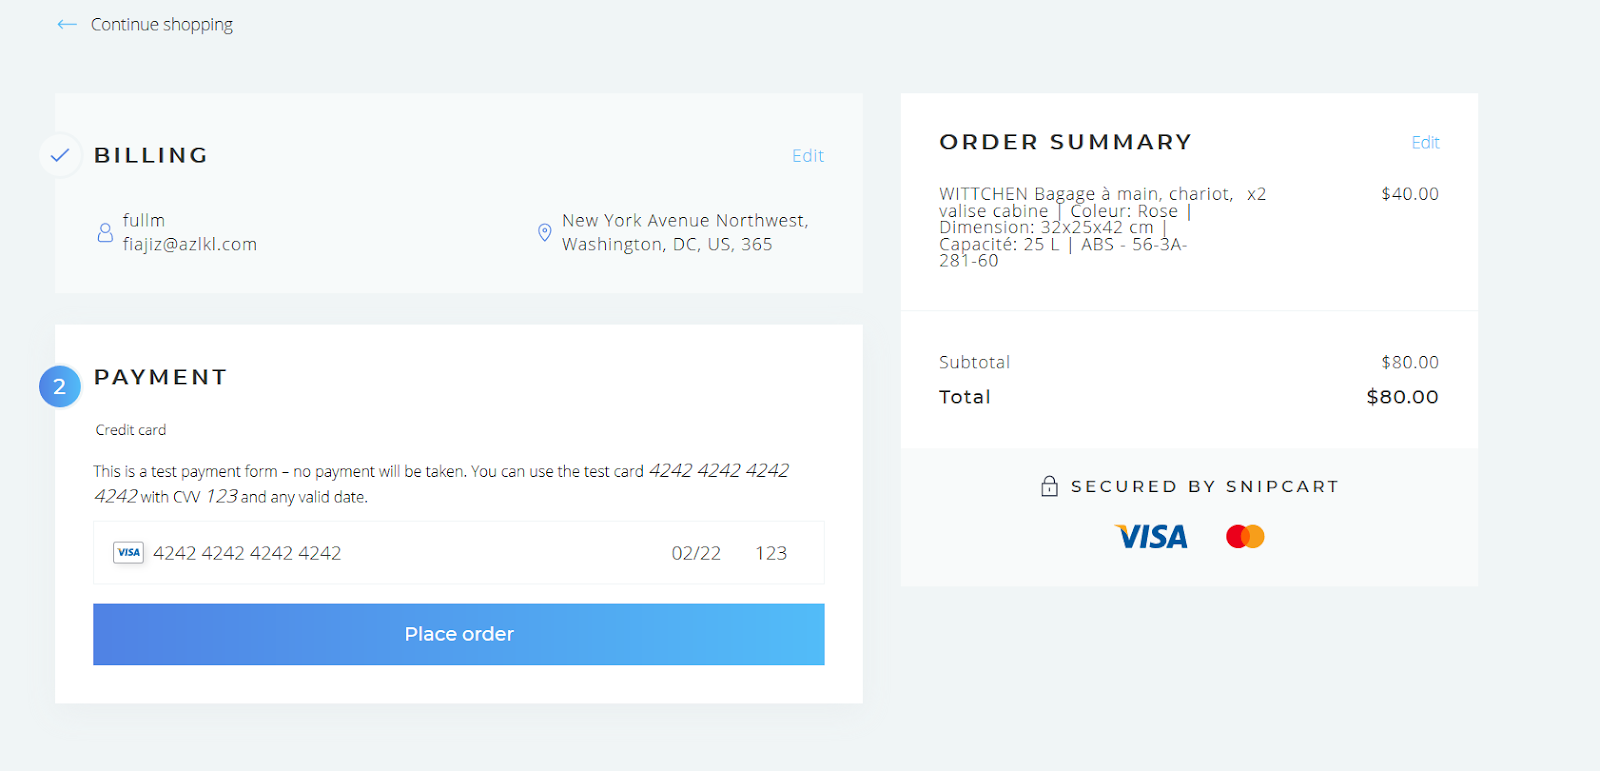Click the padlock icon by Secured by Snipcart
Viewport: 1600px width, 771px height.
tap(1049, 486)
